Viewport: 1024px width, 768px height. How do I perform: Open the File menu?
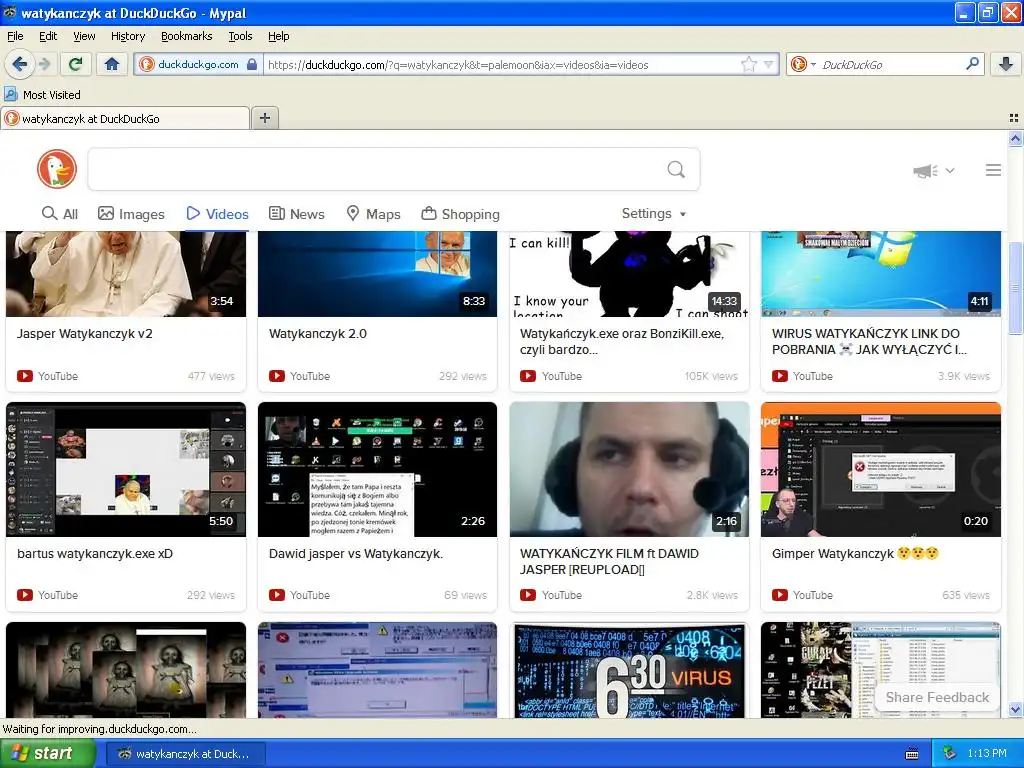(x=15, y=36)
